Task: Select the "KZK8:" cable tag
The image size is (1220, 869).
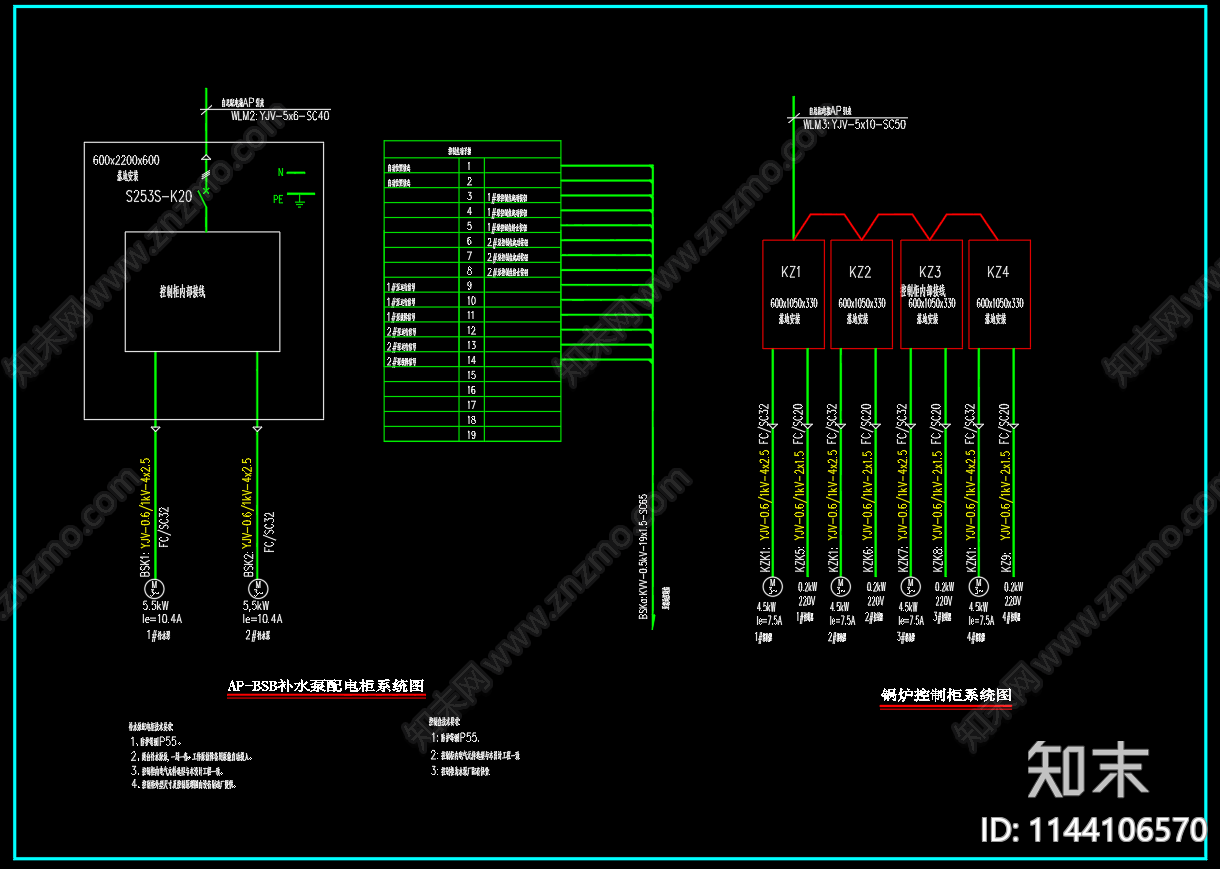Action: tap(938, 561)
